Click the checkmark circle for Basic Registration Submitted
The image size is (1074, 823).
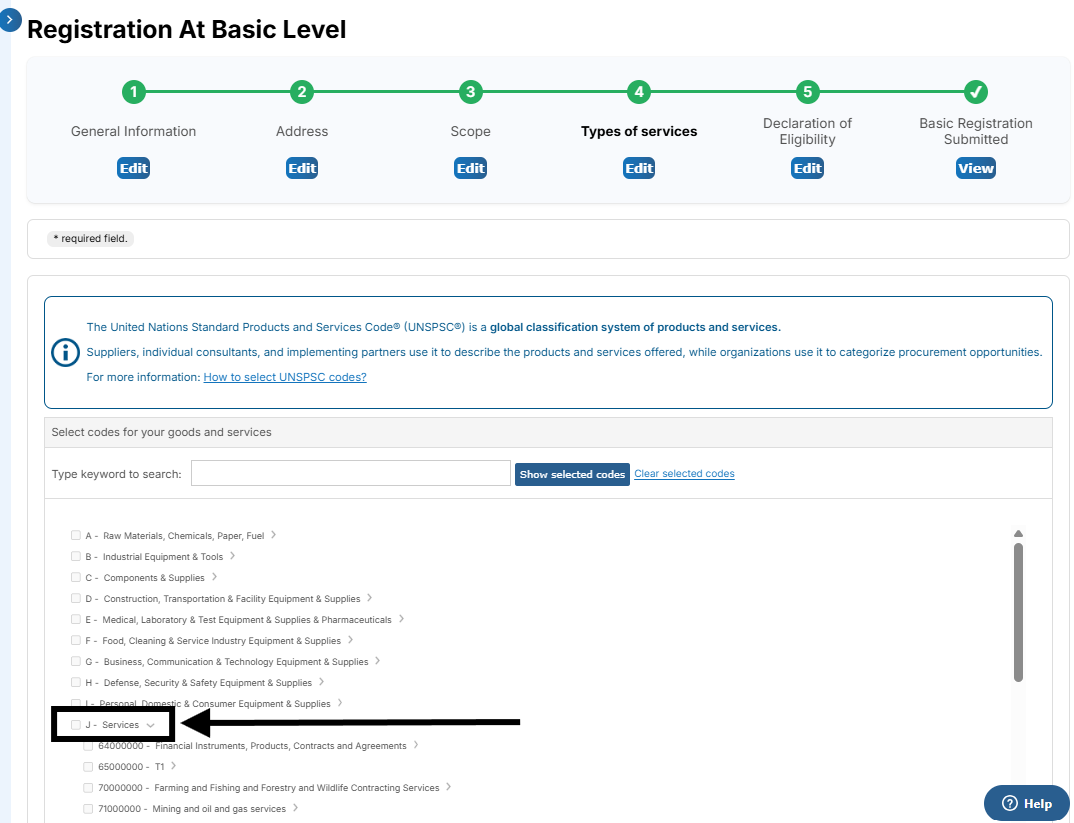click(x=976, y=93)
